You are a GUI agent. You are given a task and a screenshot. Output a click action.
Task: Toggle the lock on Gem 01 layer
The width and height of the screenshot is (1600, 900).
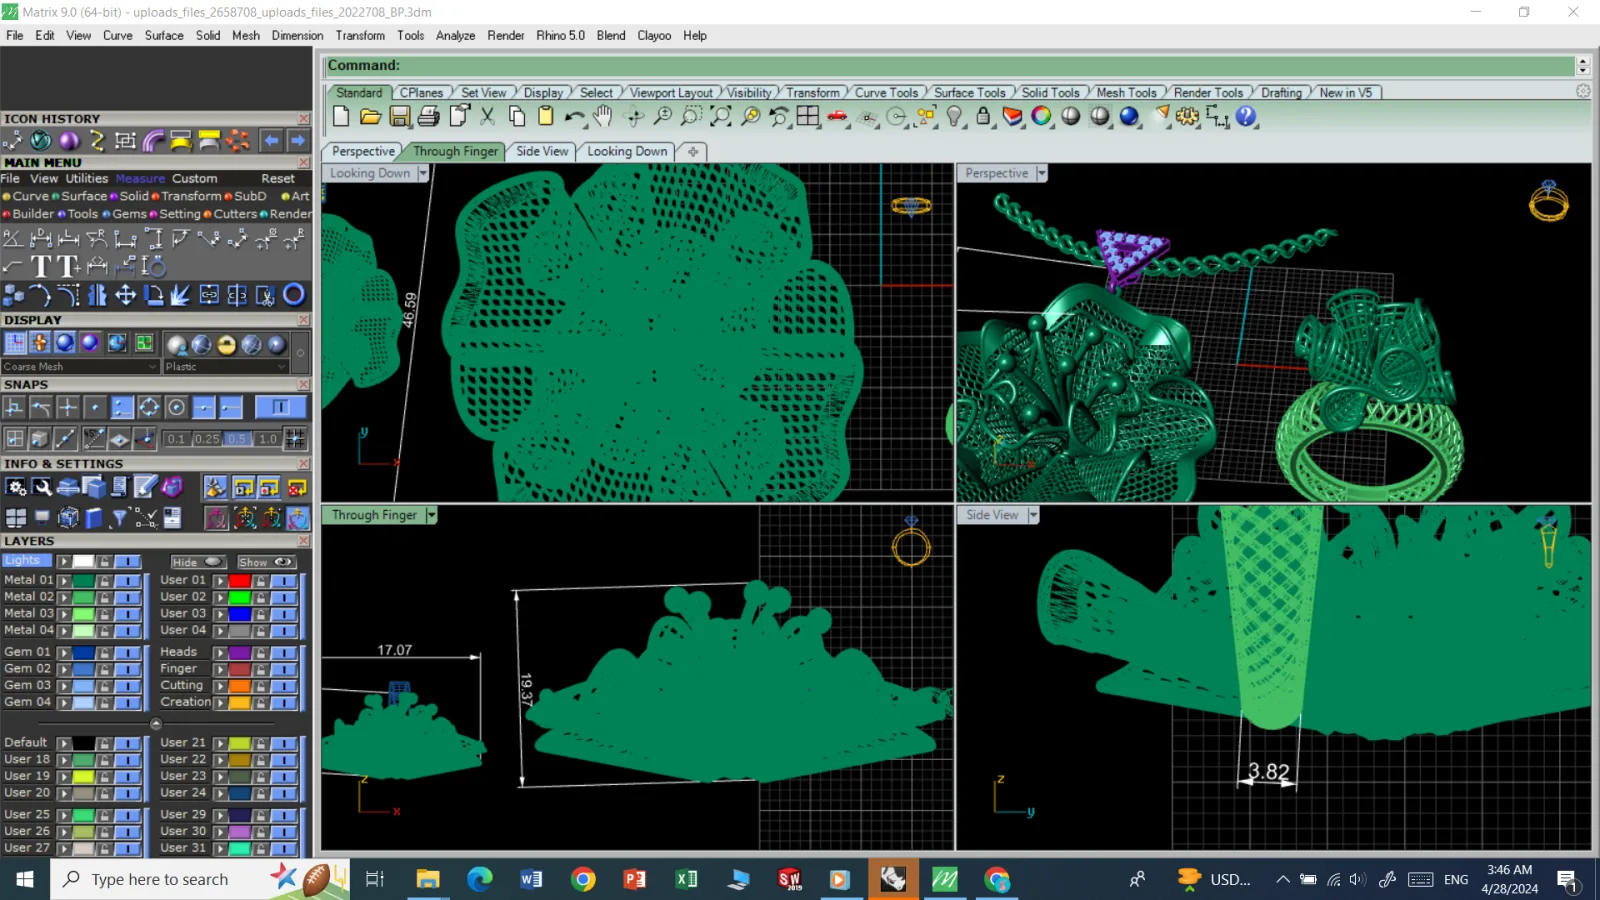pos(103,652)
